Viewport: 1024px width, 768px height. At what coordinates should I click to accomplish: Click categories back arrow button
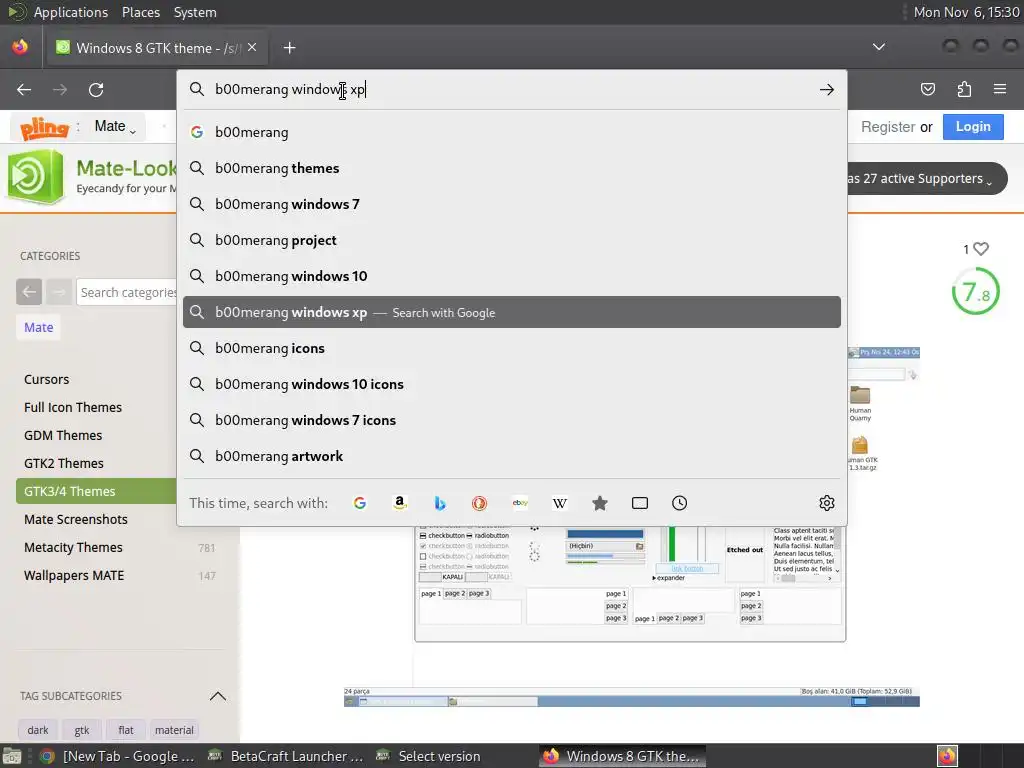click(29, 292)
